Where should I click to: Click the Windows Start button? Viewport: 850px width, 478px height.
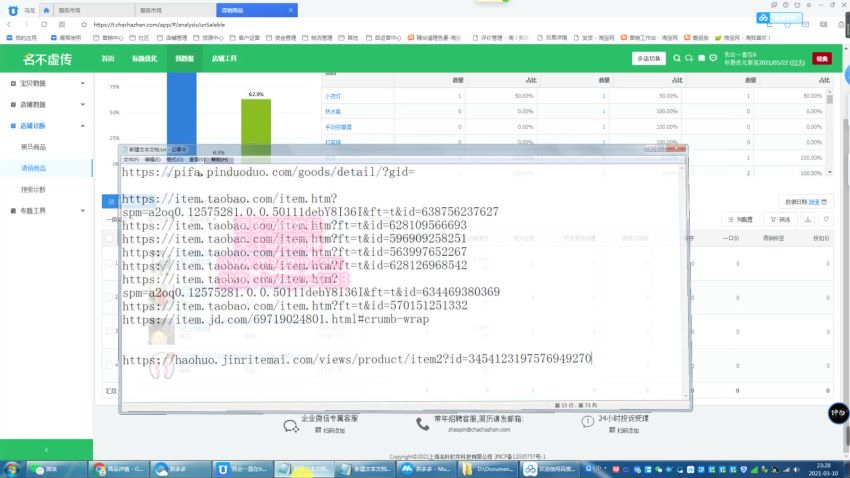12,469
